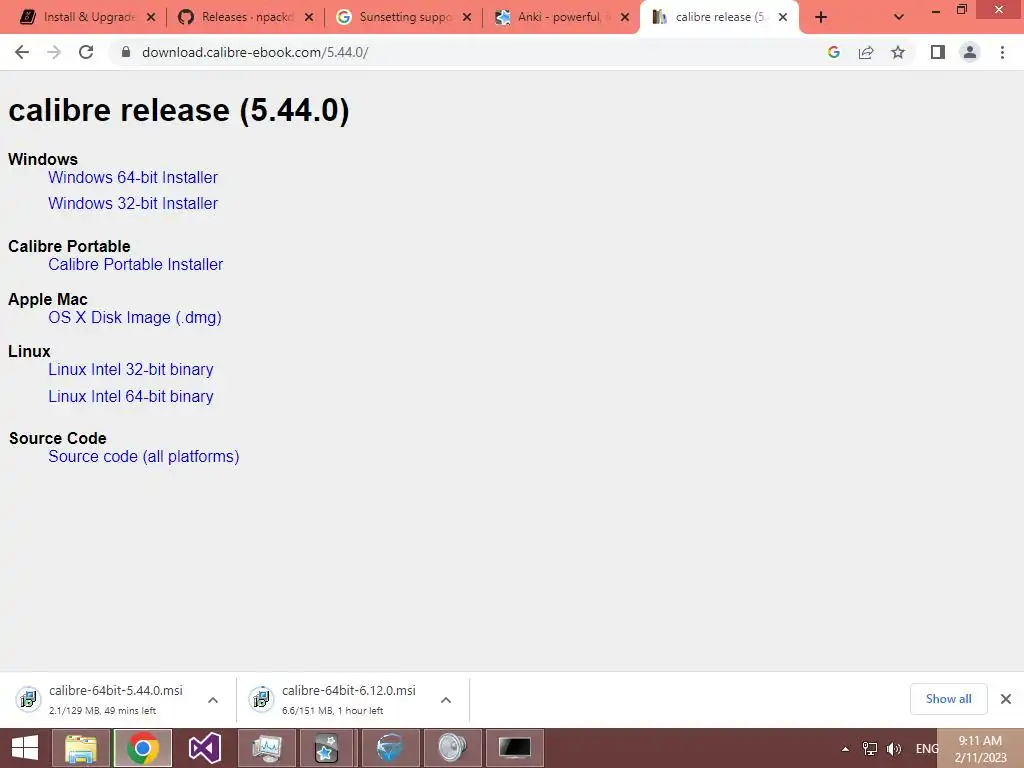Reload the calibre release page
Screen dimensions: 1024x768
click(x=86, y=52)
